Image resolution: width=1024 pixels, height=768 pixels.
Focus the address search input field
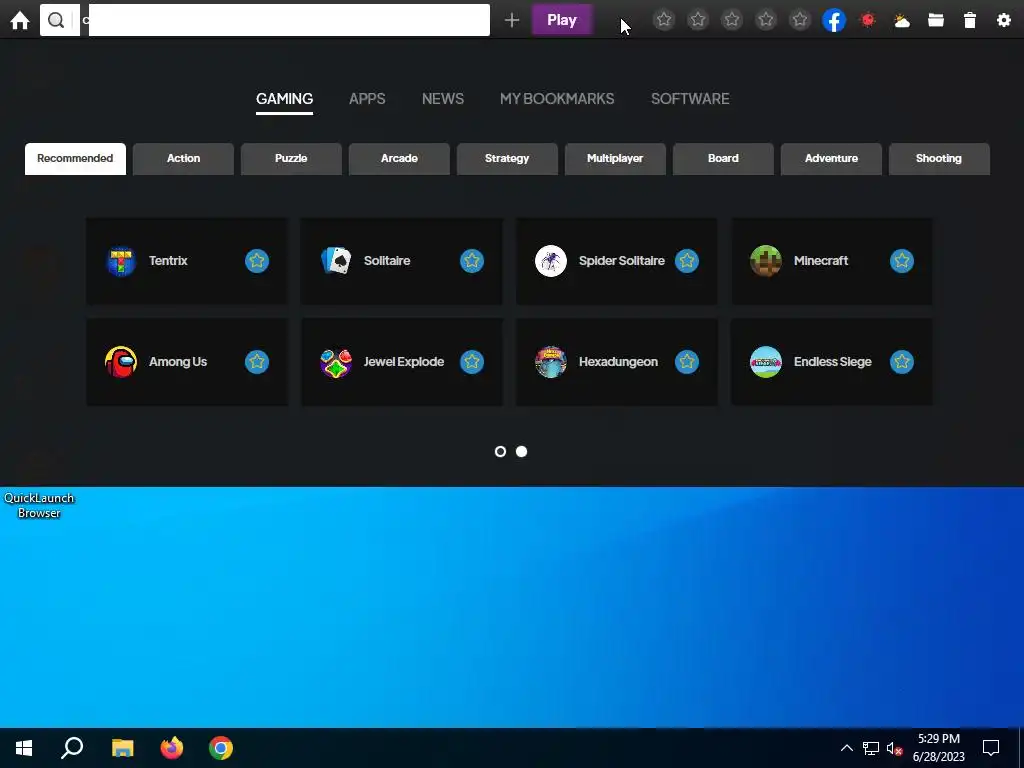pos(289,20)
